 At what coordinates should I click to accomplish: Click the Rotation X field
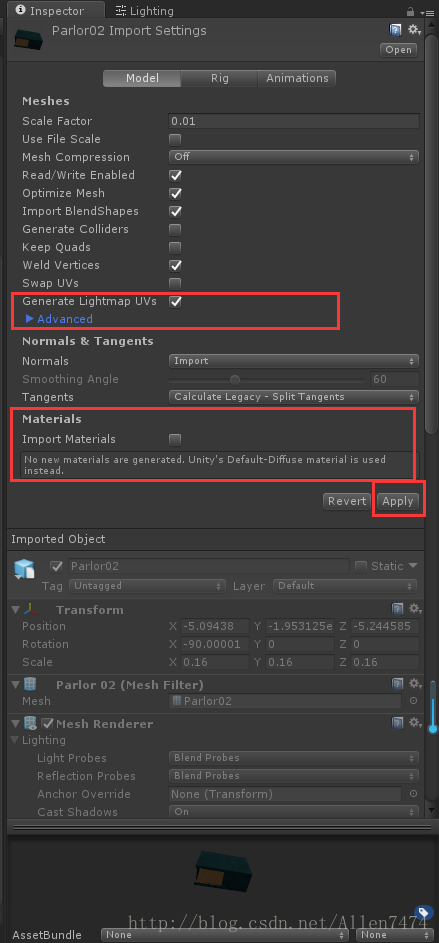click(x=215, y=645)
